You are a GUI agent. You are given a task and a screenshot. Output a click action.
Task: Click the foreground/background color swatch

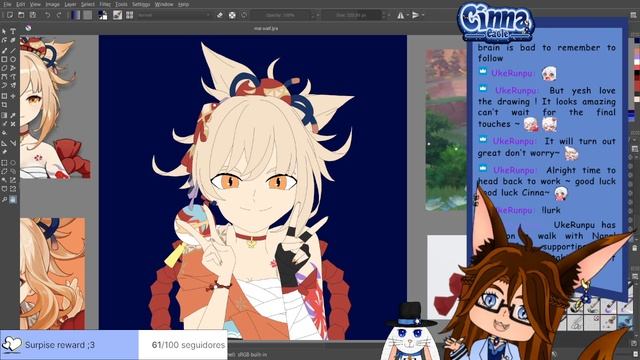coord(103,15)
